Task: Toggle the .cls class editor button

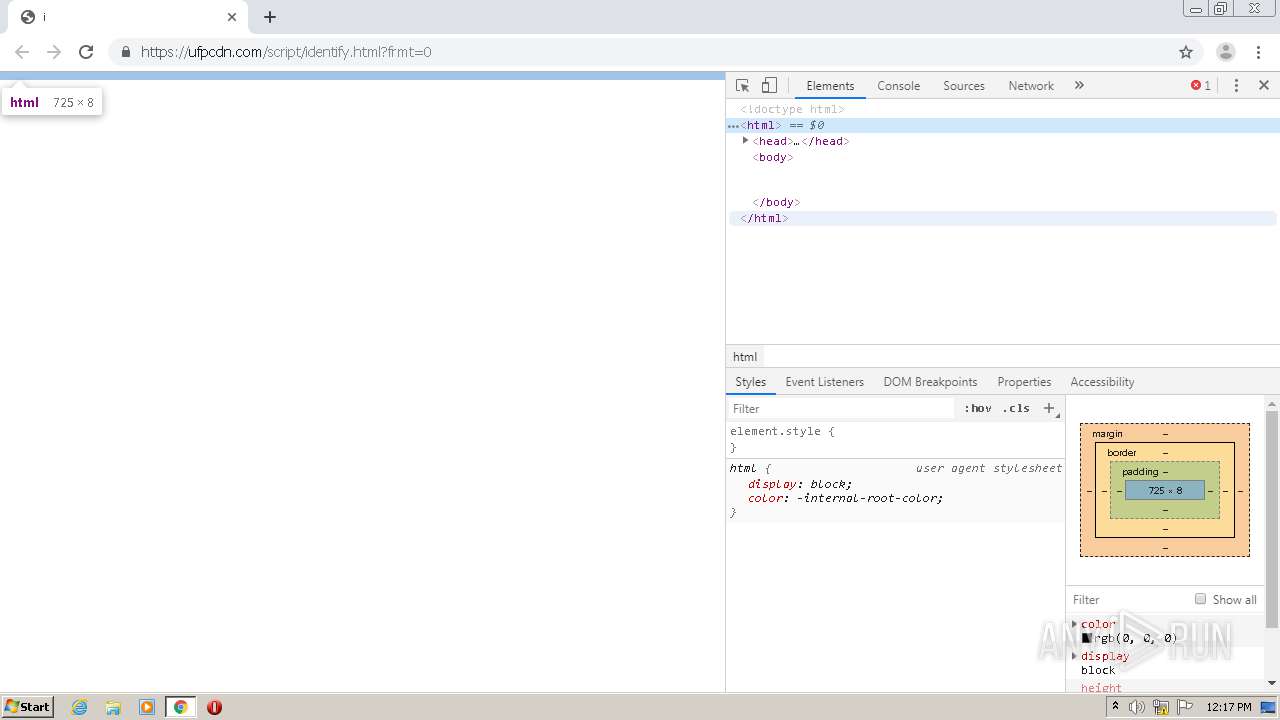Action: click(x=1016, y=409)
